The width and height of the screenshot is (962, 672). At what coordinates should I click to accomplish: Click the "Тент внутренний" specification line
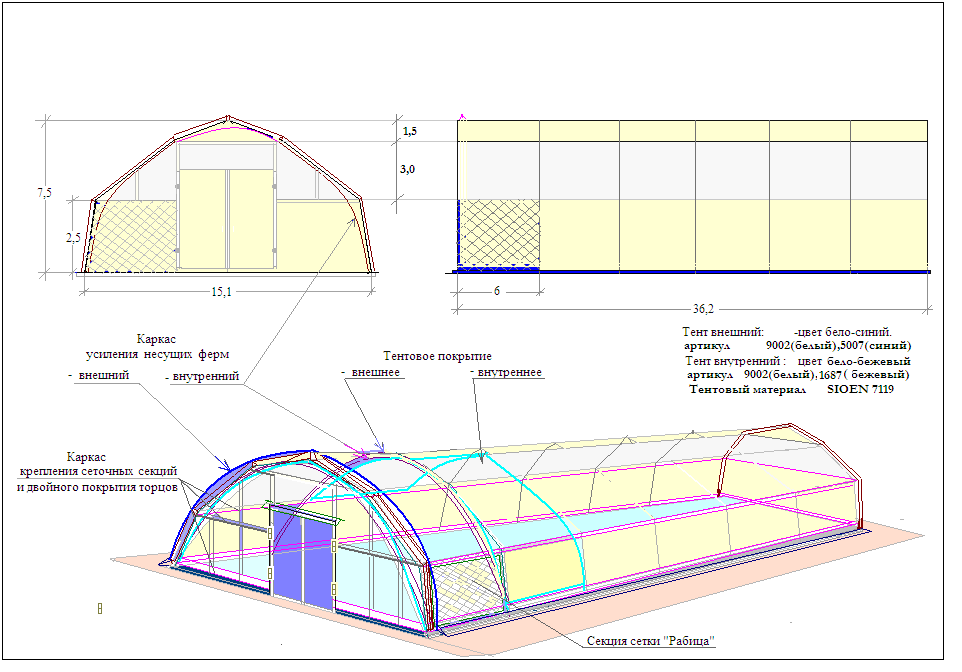[797, 360]
